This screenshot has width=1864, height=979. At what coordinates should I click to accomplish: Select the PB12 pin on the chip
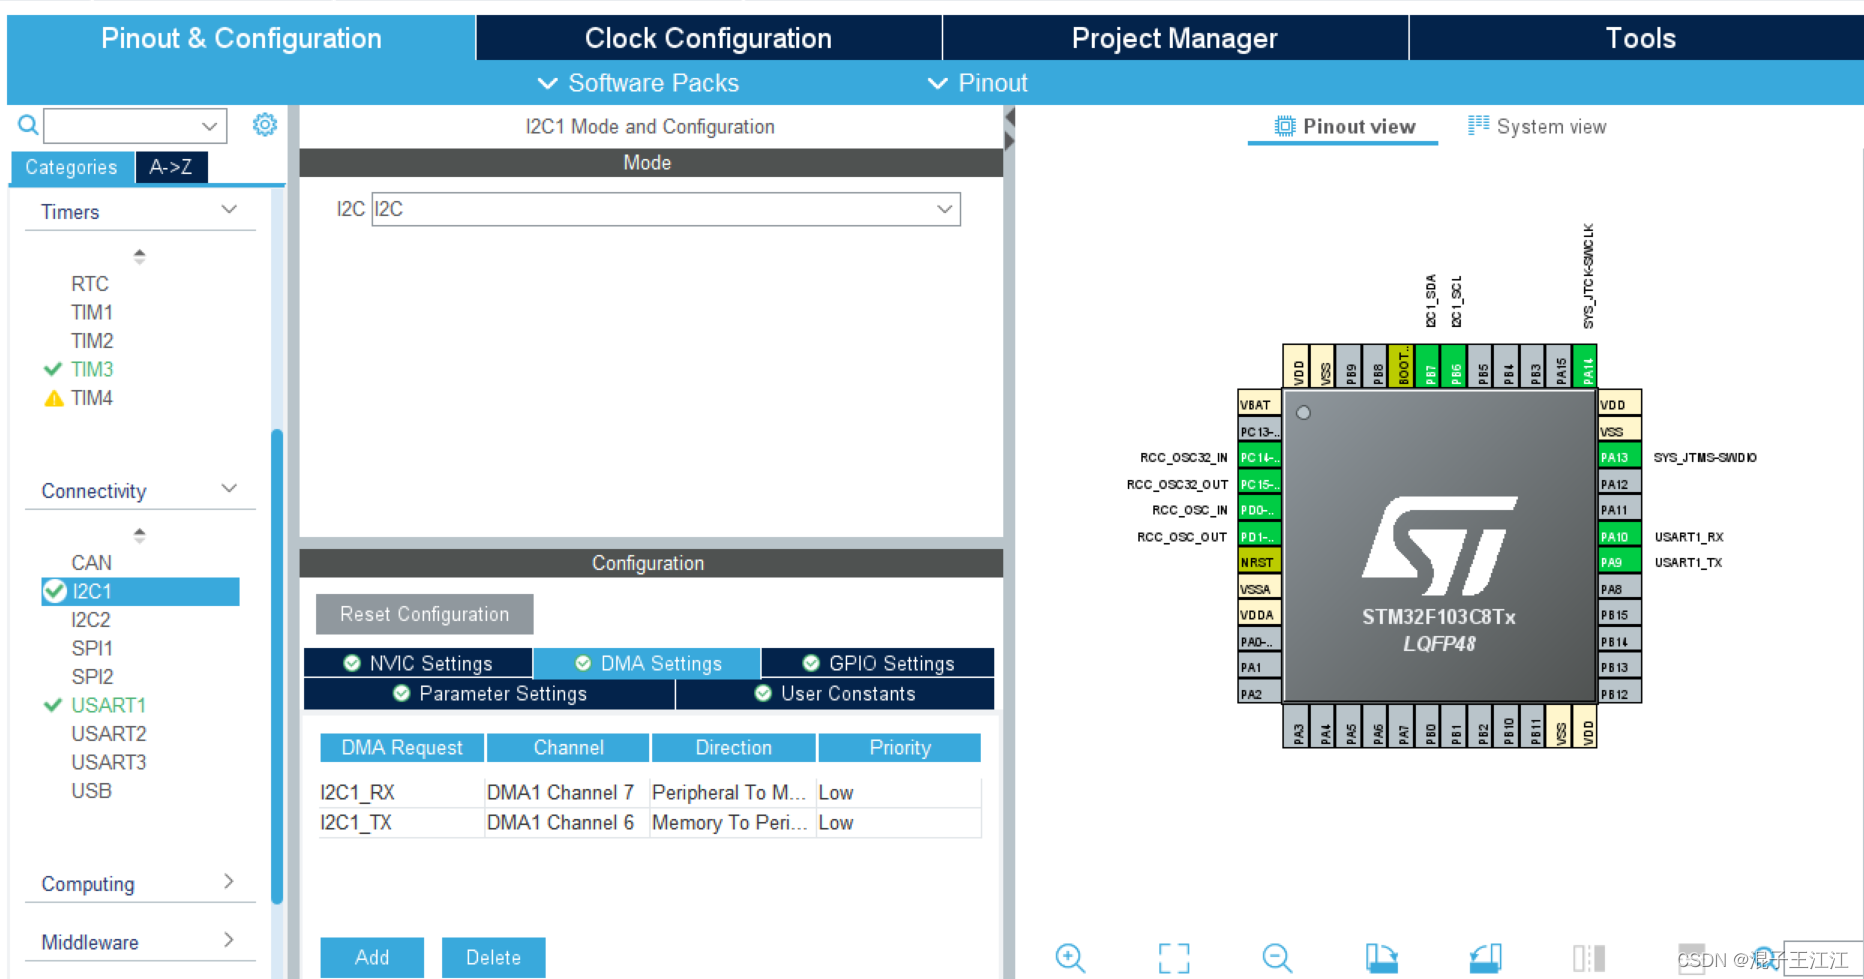[x=1619, y=694]
